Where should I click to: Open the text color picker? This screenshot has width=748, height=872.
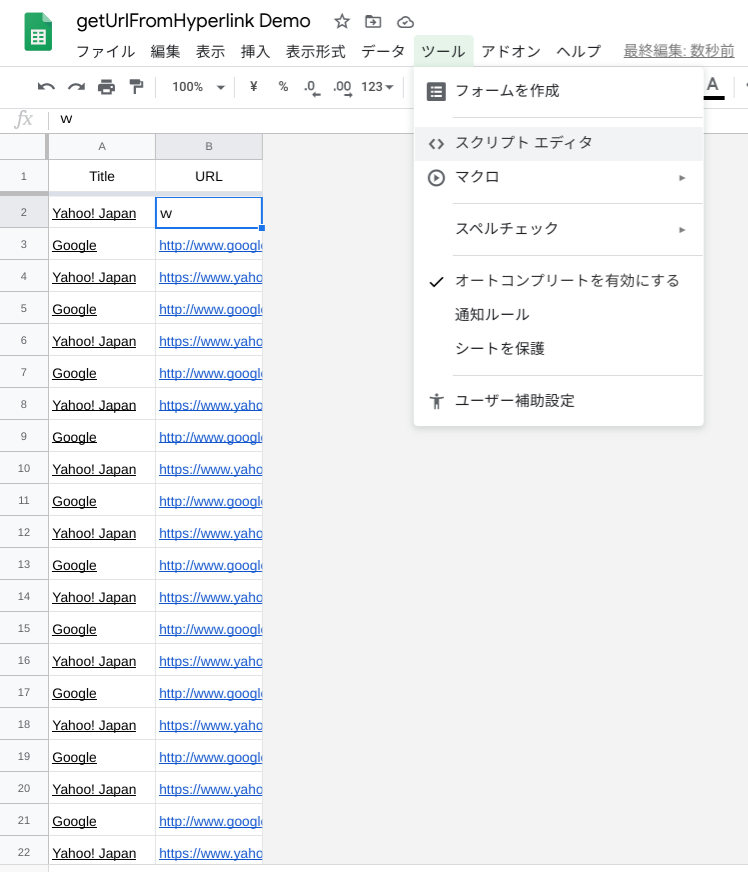tap(714, 88)
